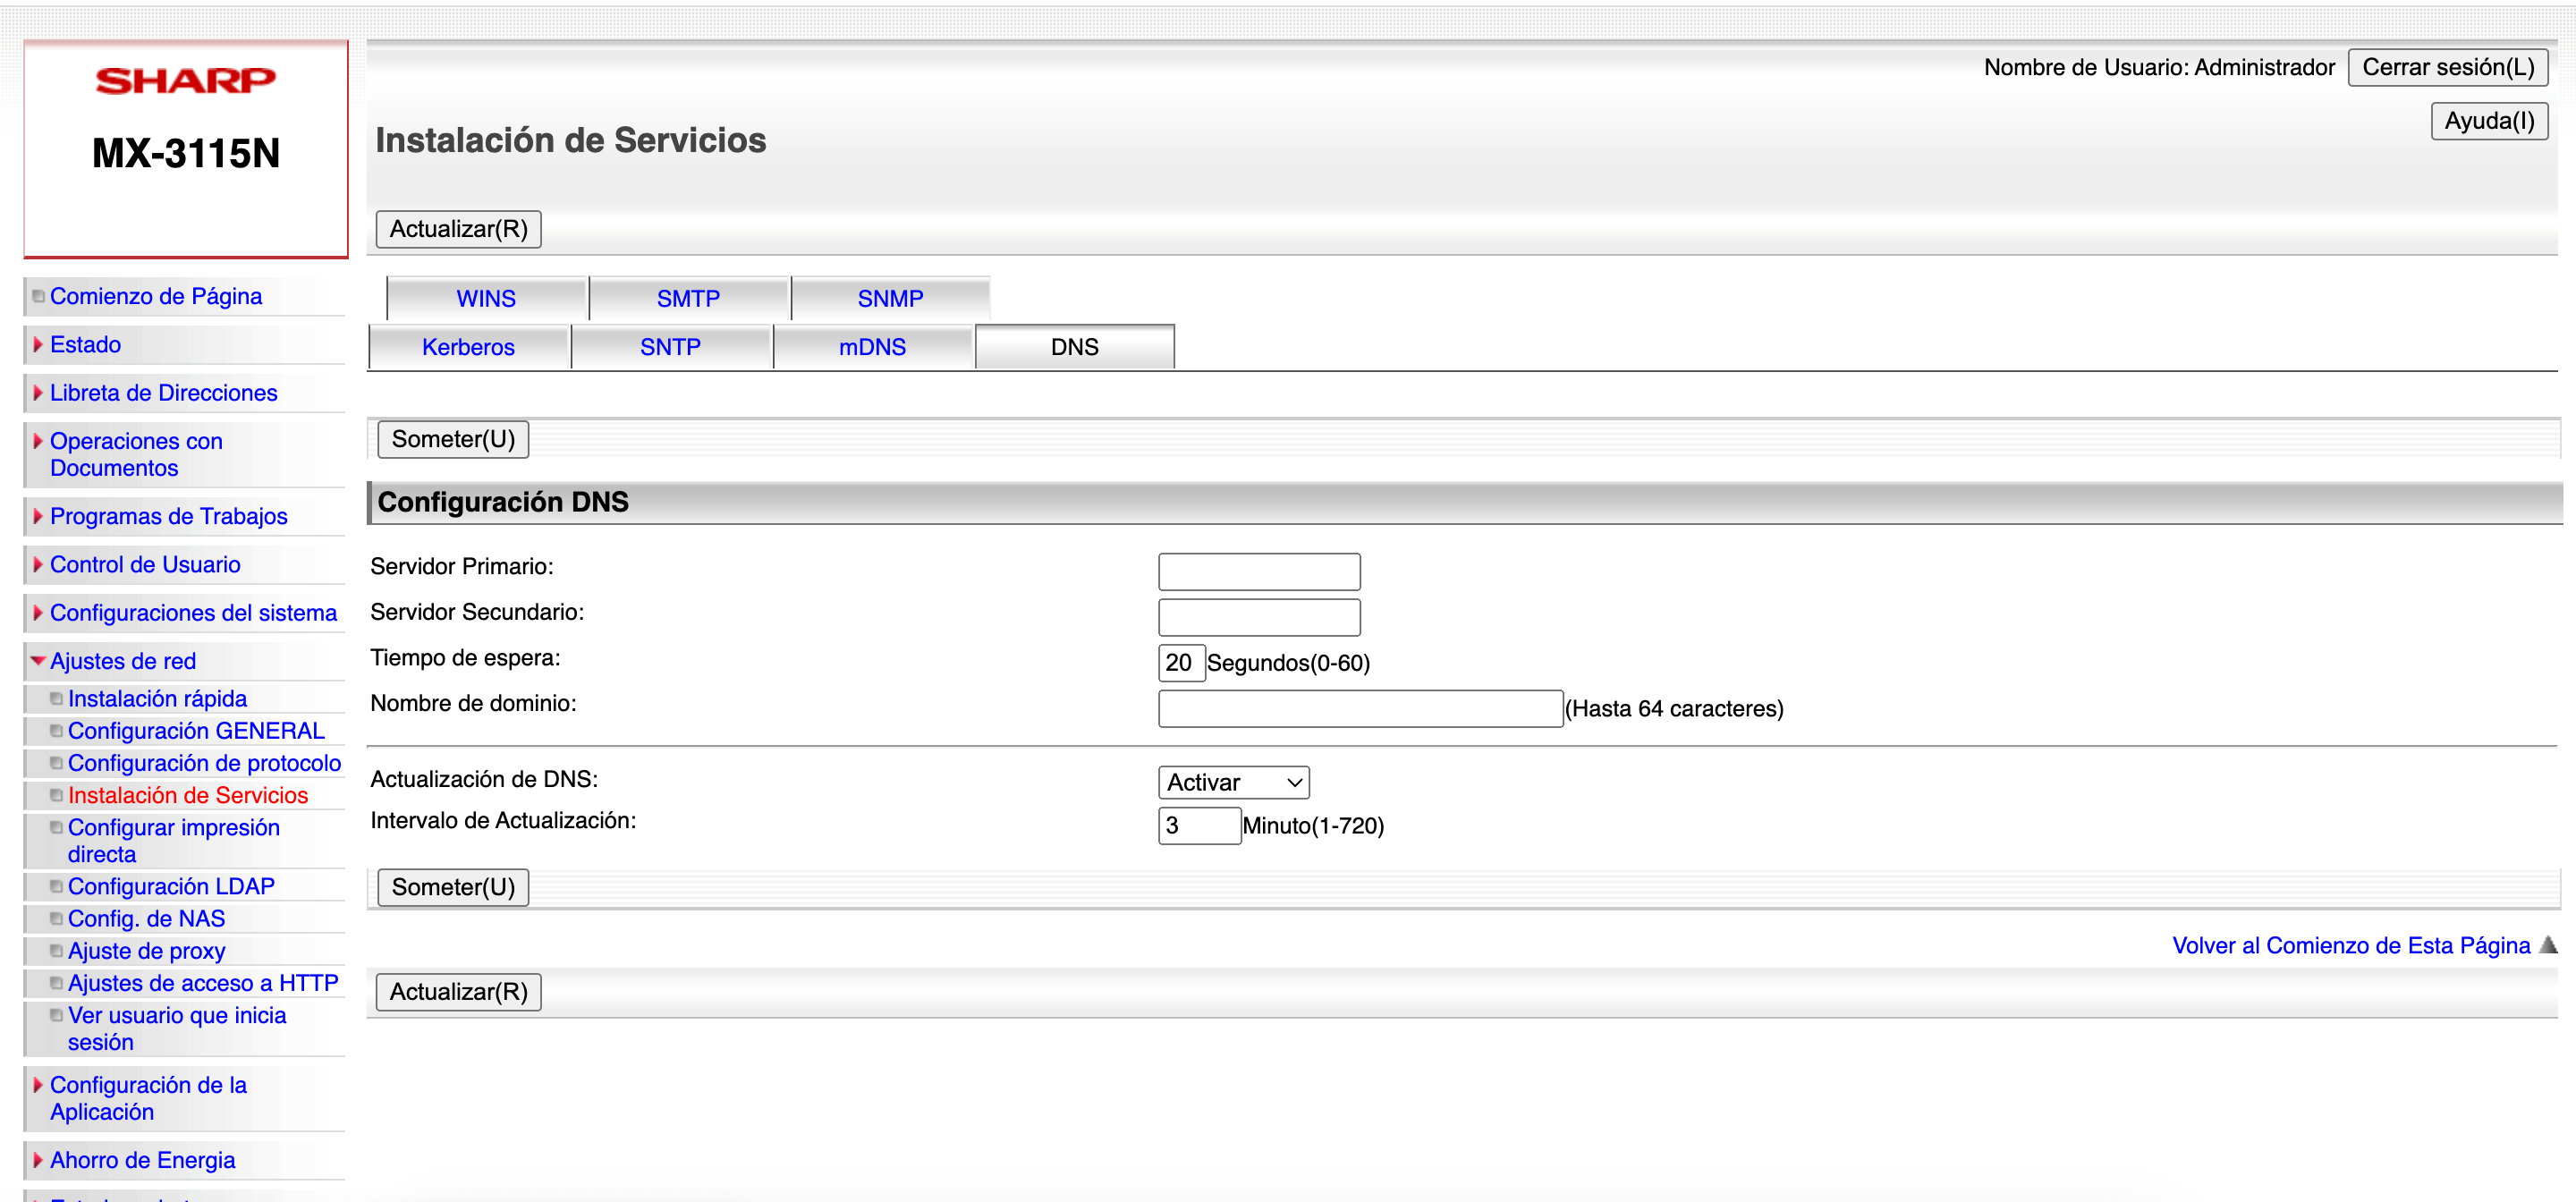Viewport: 2576px width, 1202px height.
Task: Switch to the mDNS tab
Action: (872, 347)
